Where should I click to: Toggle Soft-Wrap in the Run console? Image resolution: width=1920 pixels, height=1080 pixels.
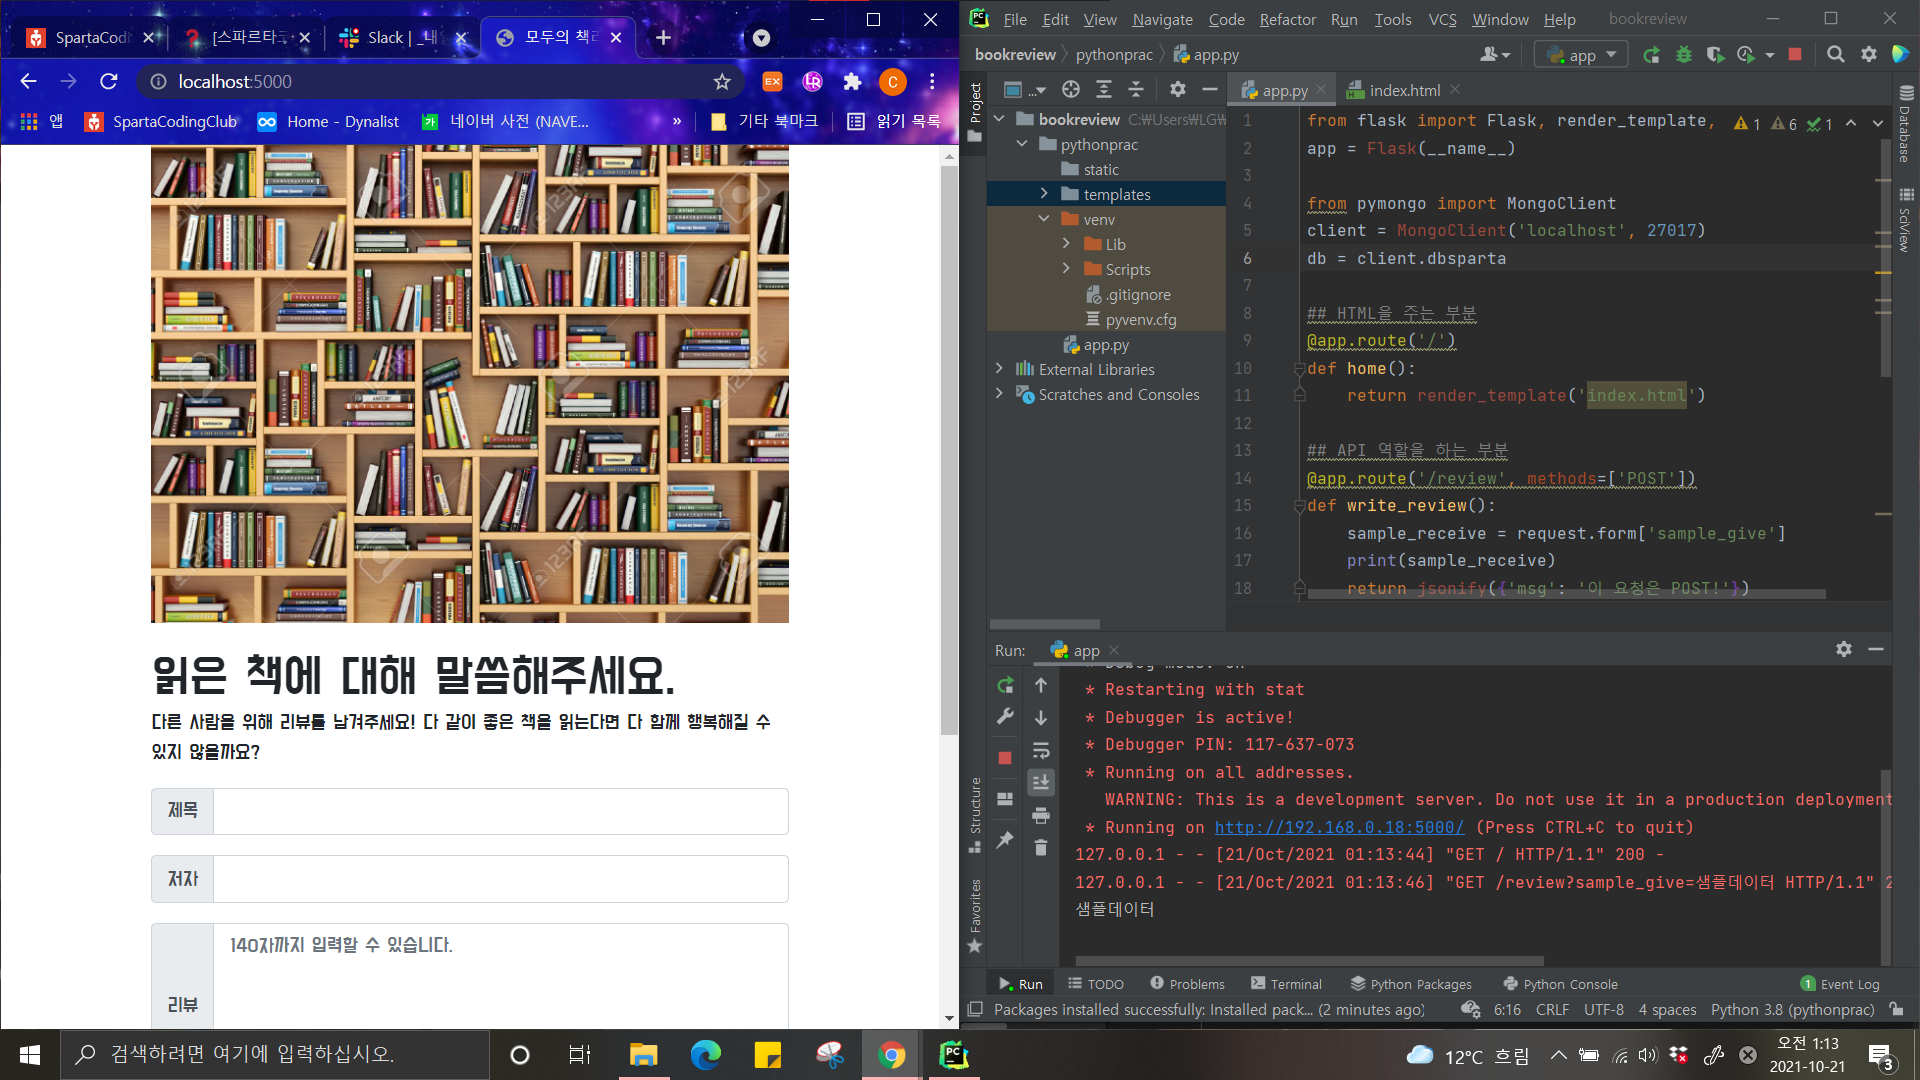(1041, 751)
